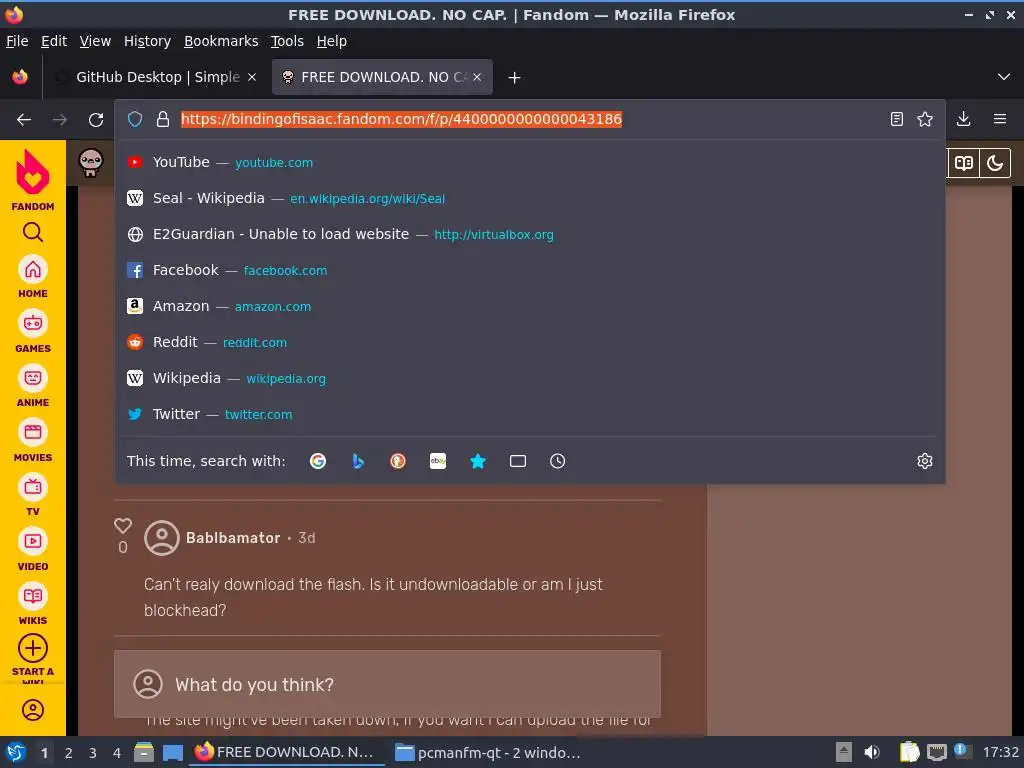
Task: Open the Movies section in Fandom sidebar
Action: coord(33,441)
